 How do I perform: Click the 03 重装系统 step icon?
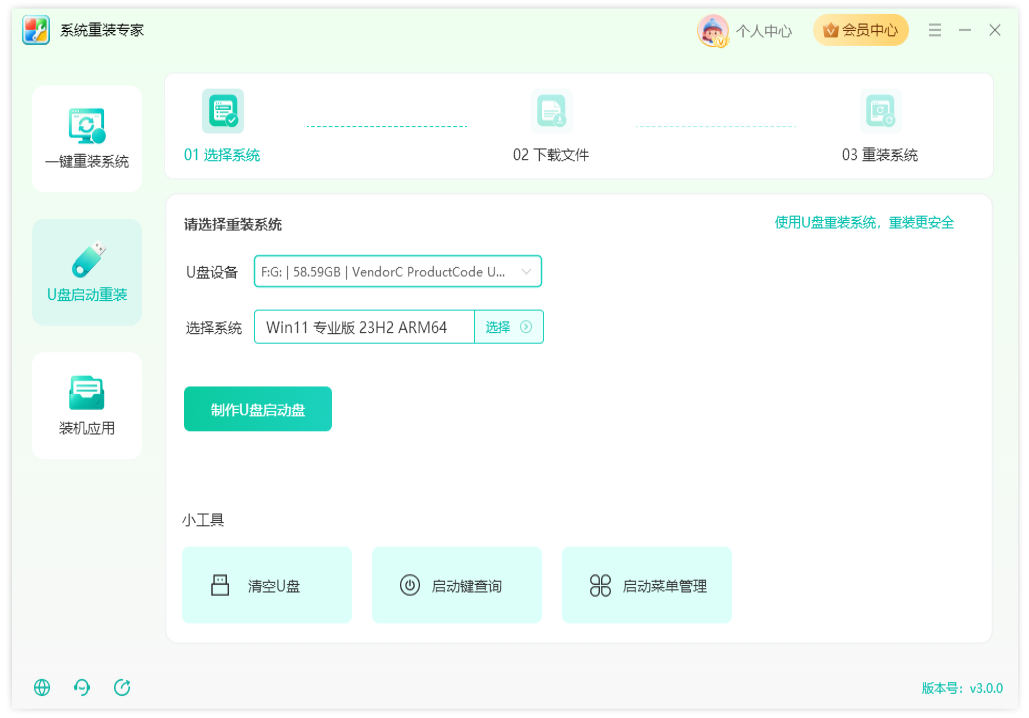click(x=880, y=111)
